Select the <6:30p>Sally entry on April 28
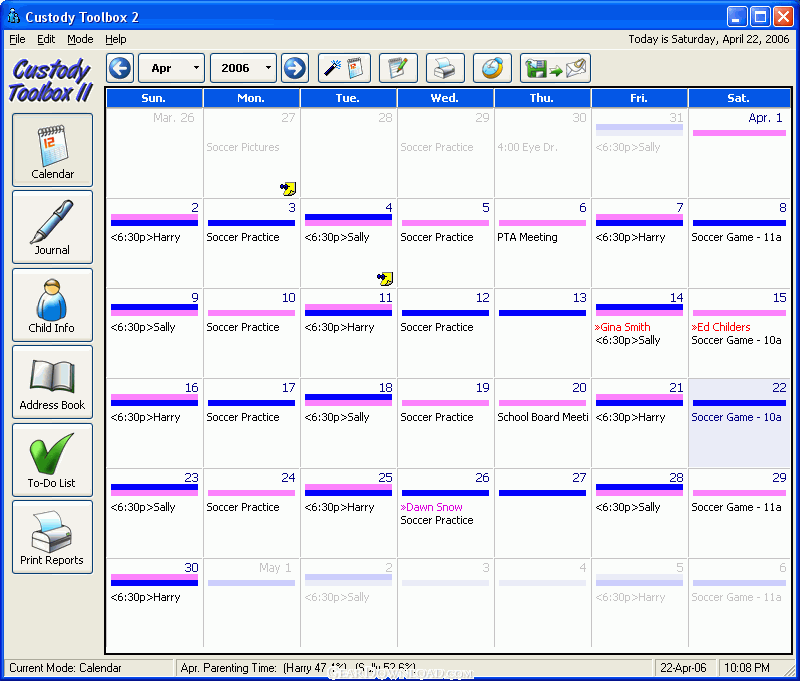800x681 pixels. 628,507
